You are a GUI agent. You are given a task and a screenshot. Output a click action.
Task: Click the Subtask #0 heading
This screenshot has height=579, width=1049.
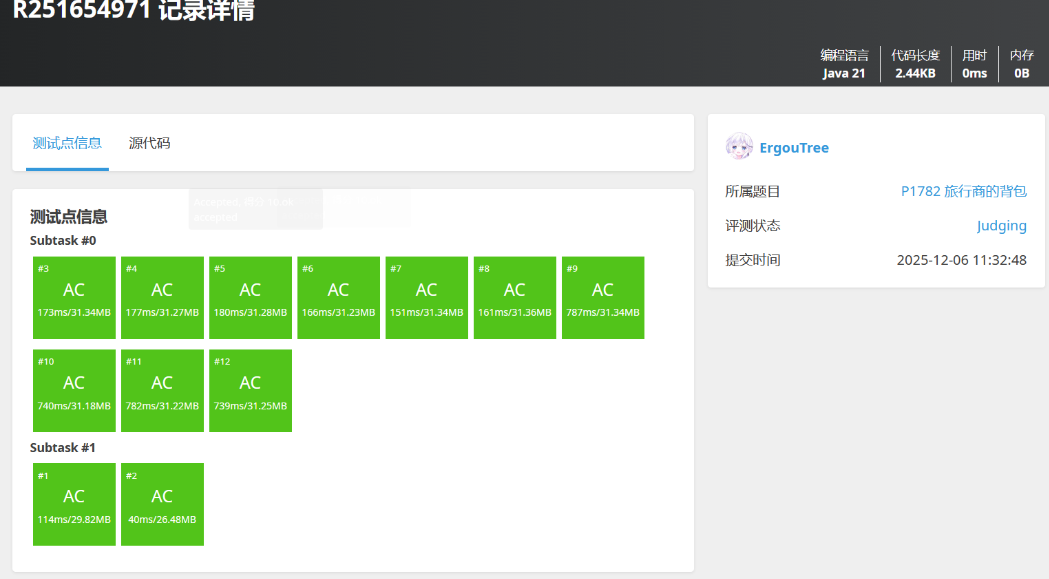coord(62,241)
